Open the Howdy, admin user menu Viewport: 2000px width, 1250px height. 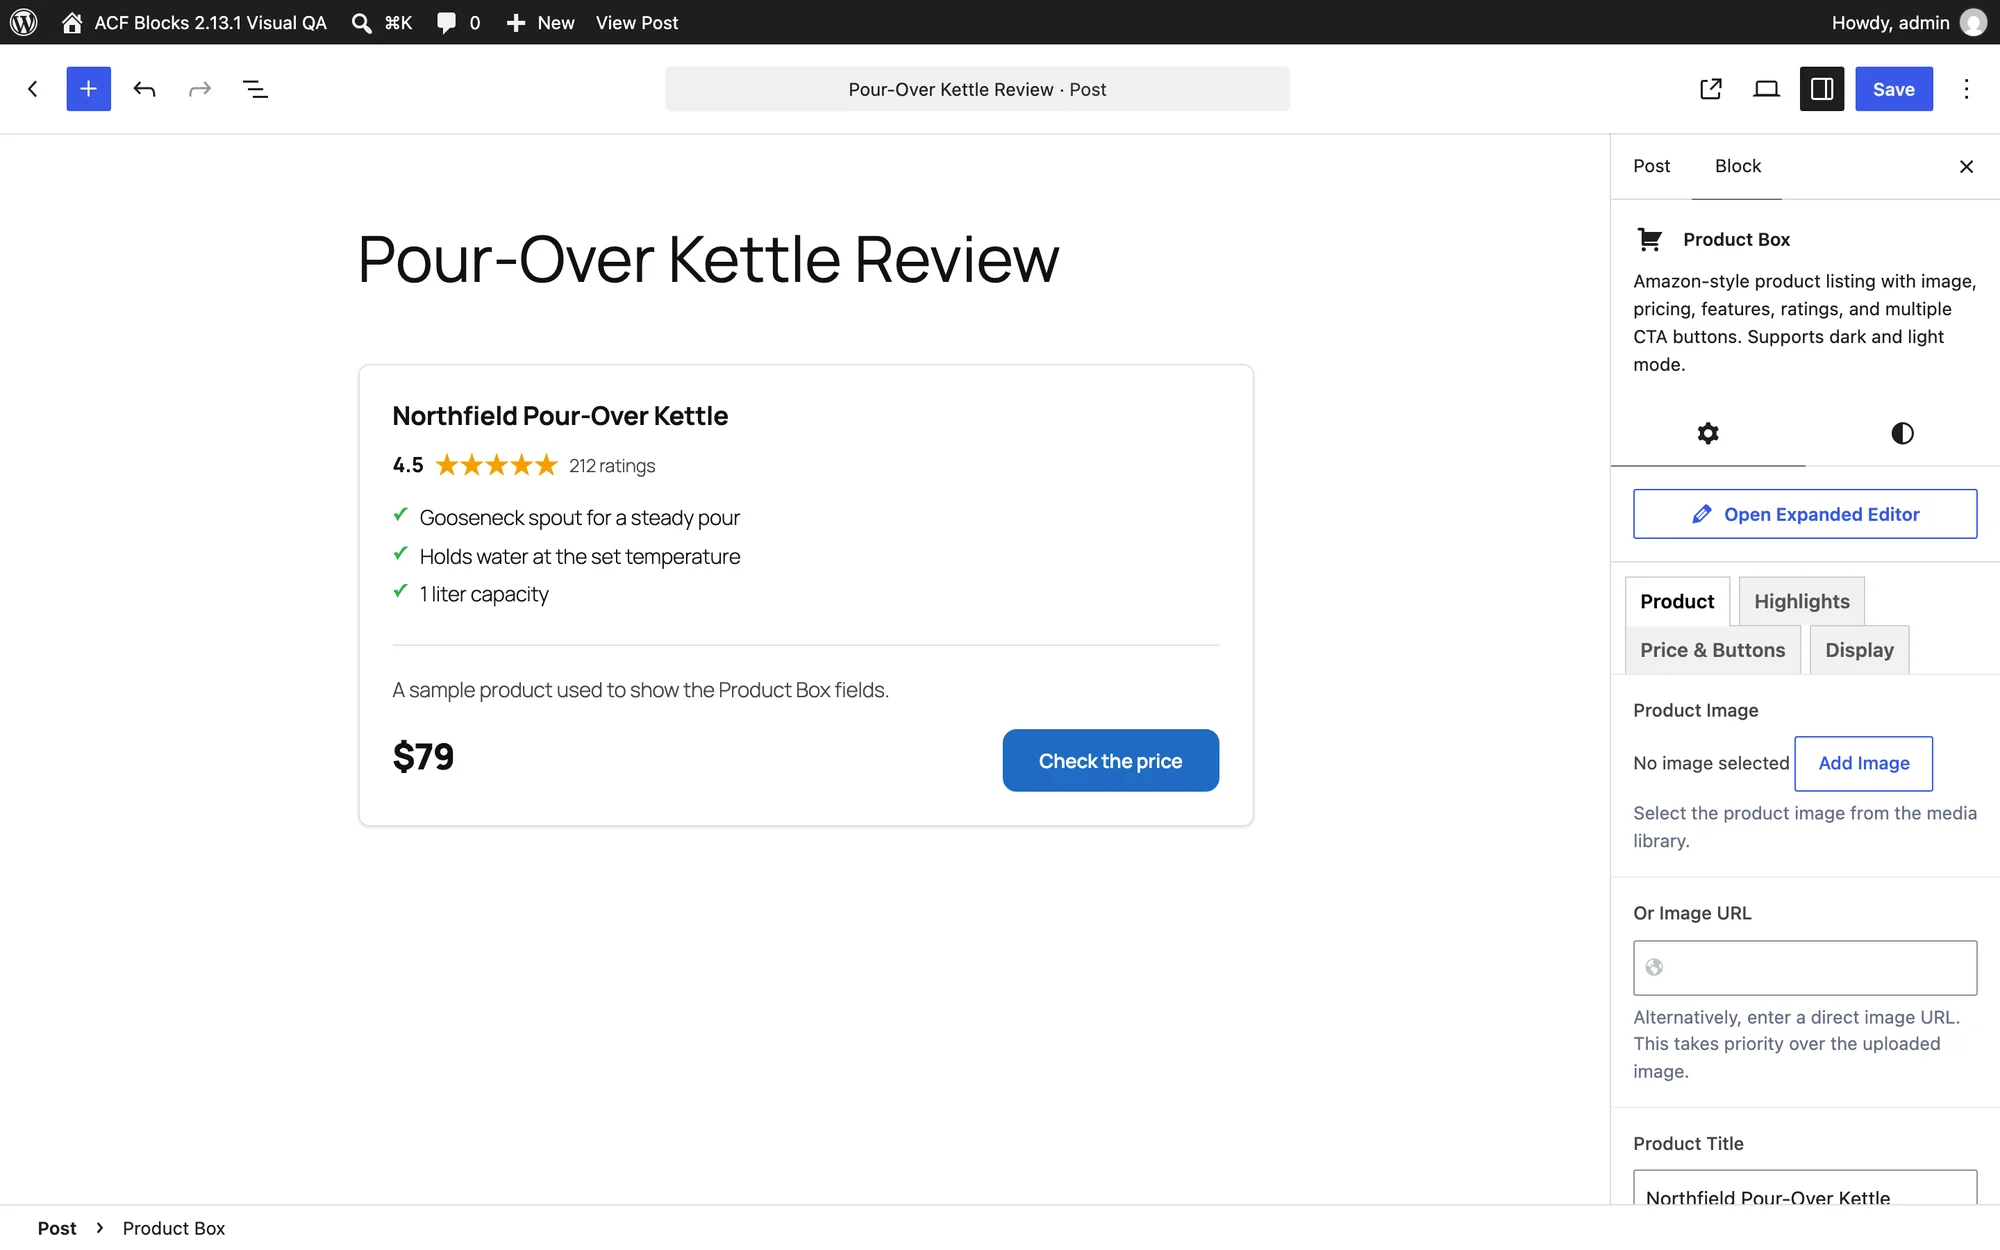(1908, 22)
